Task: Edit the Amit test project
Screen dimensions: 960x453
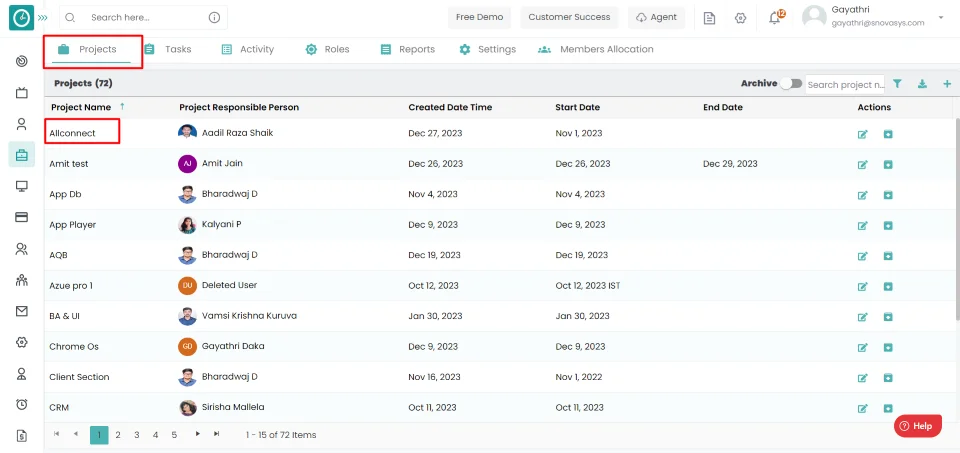Action: 863,165
